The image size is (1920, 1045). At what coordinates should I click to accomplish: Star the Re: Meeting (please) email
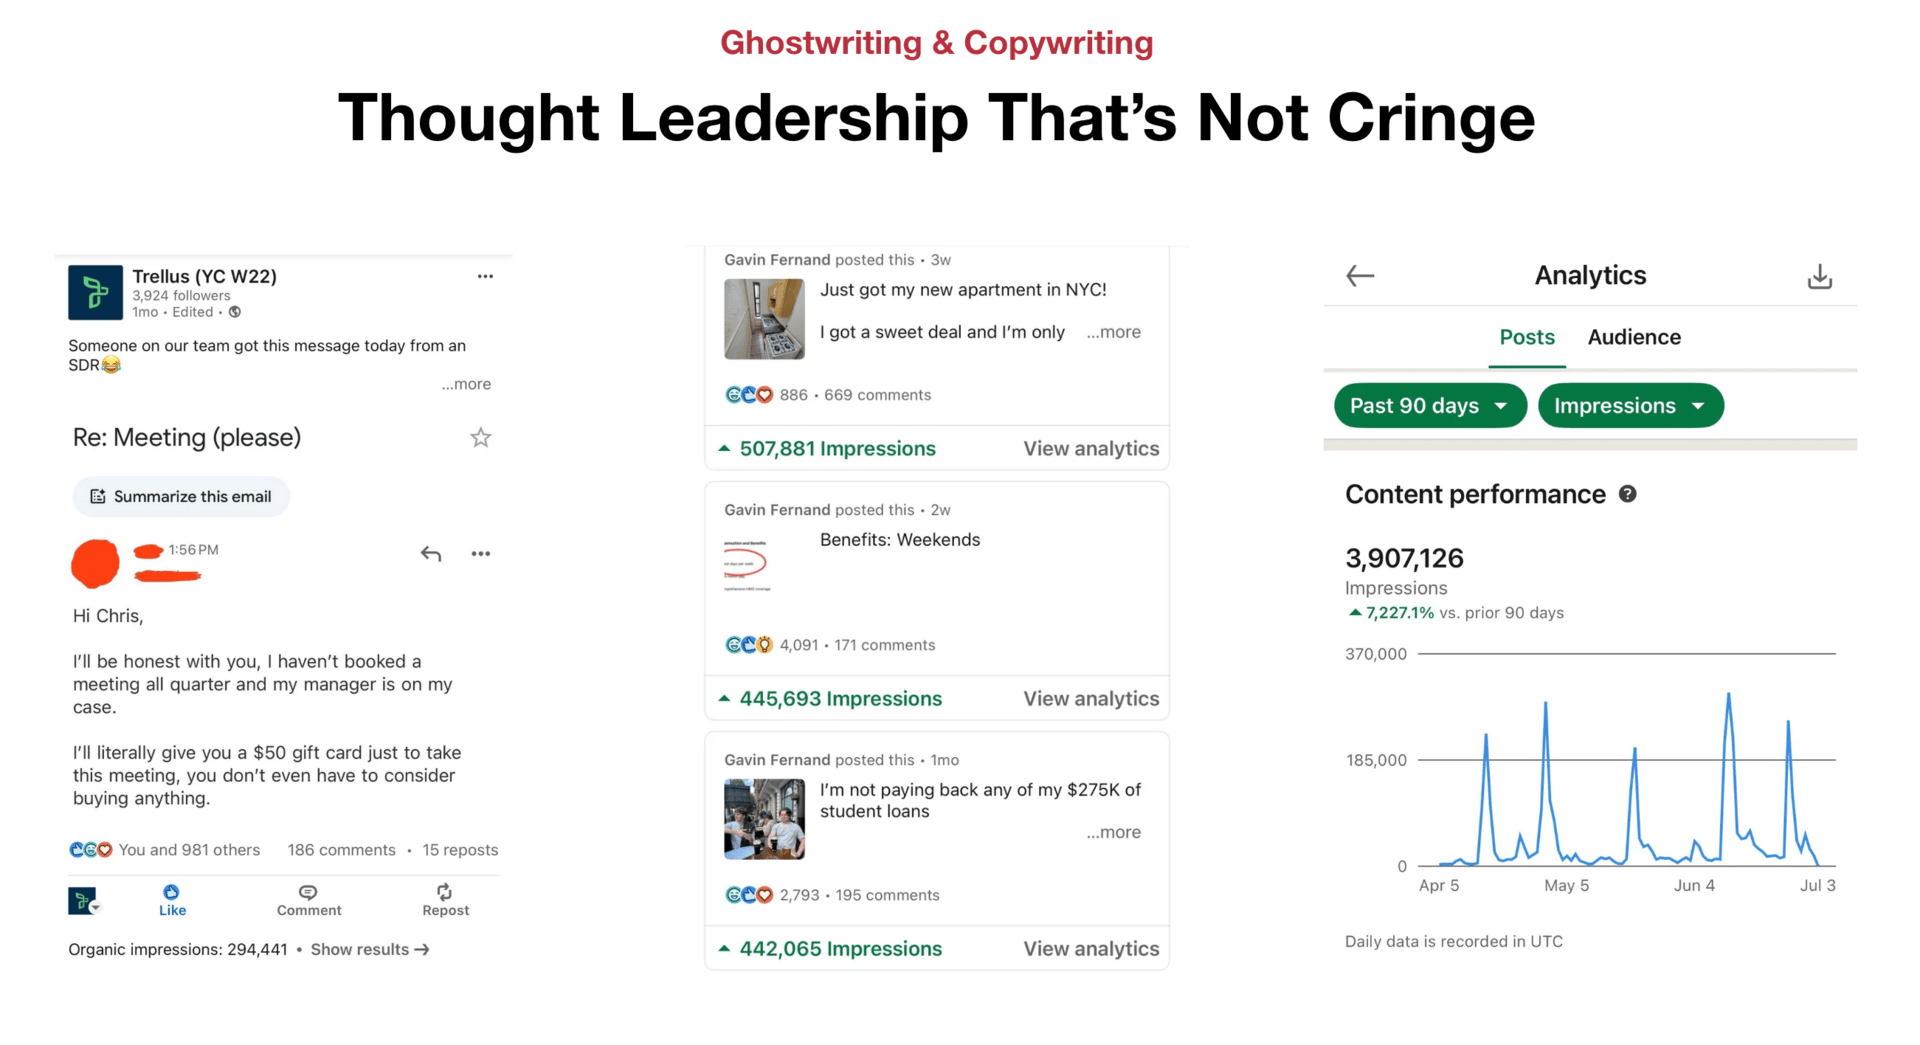coord(481,437)
